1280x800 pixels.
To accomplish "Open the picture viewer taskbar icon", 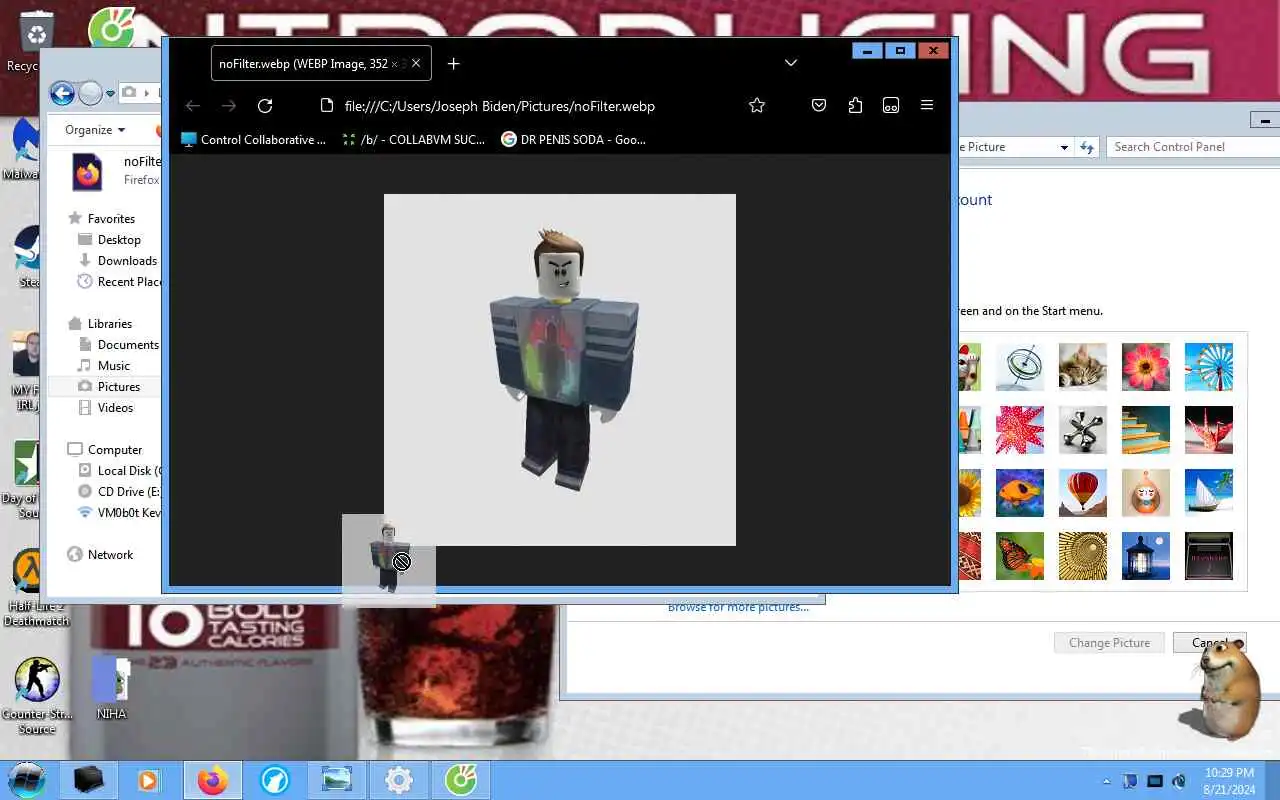I will (x=336, y=780).
